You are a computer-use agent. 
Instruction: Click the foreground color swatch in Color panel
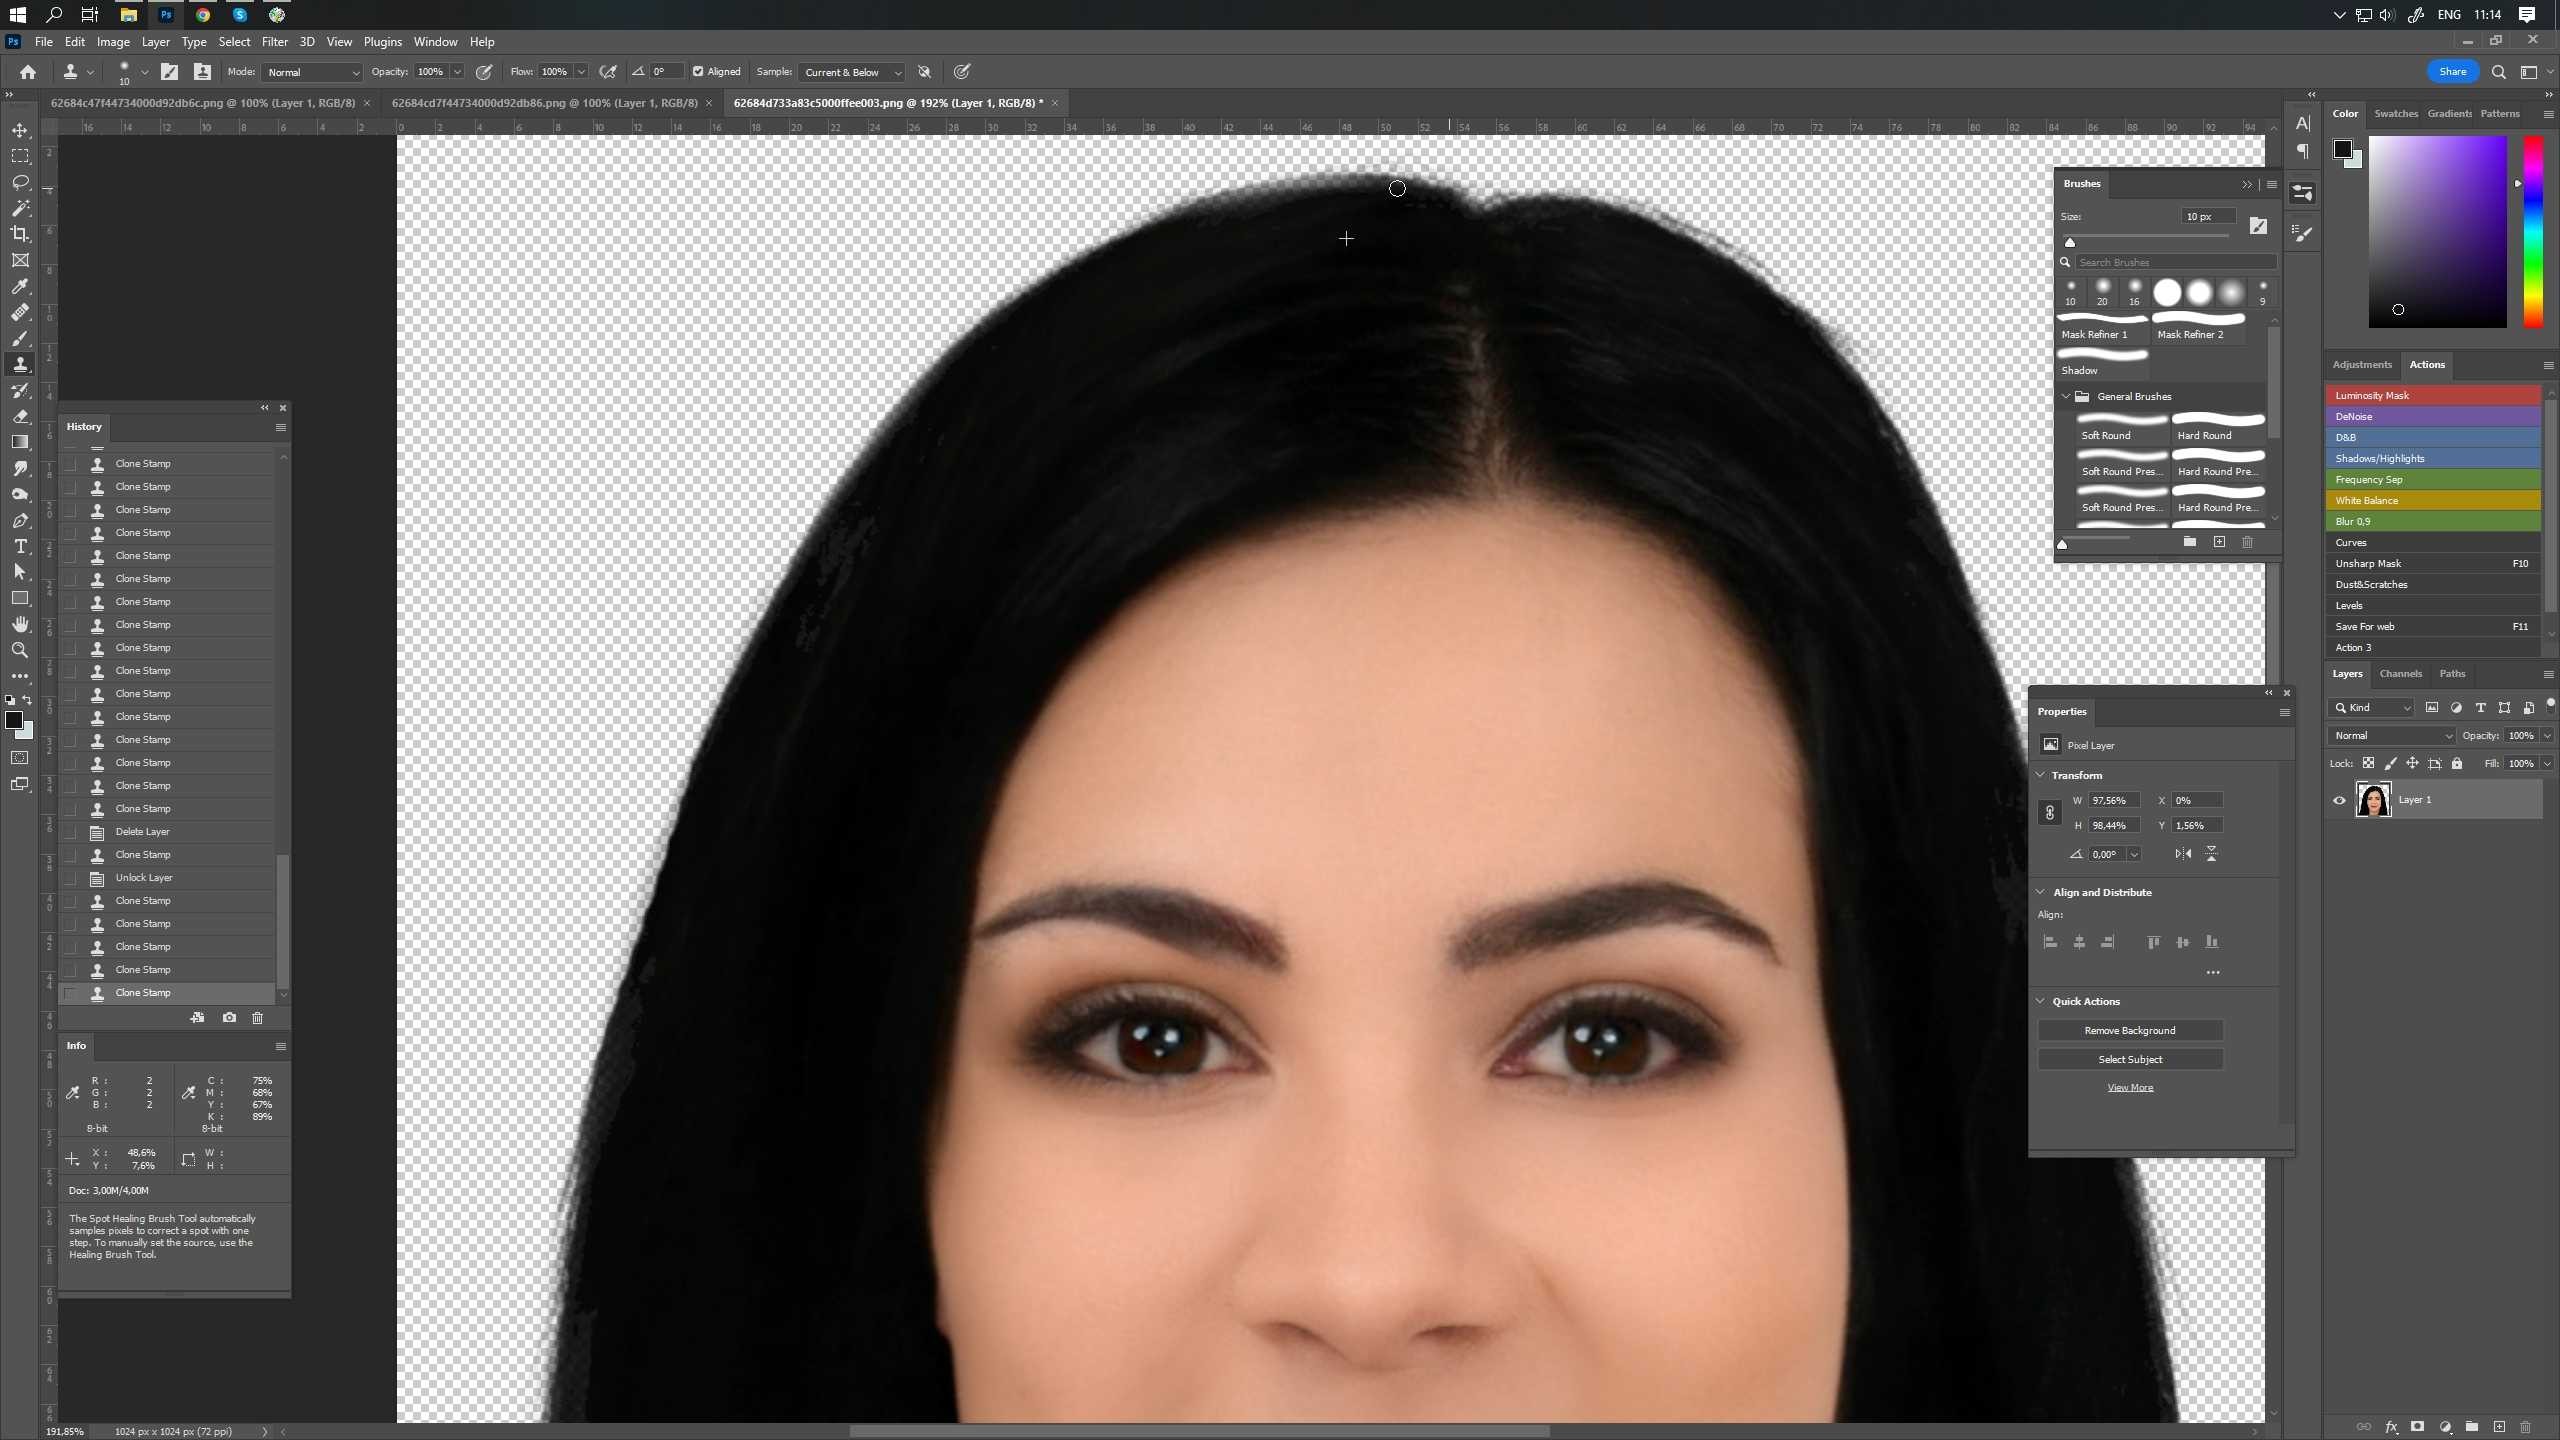[x=2342, y=149]
